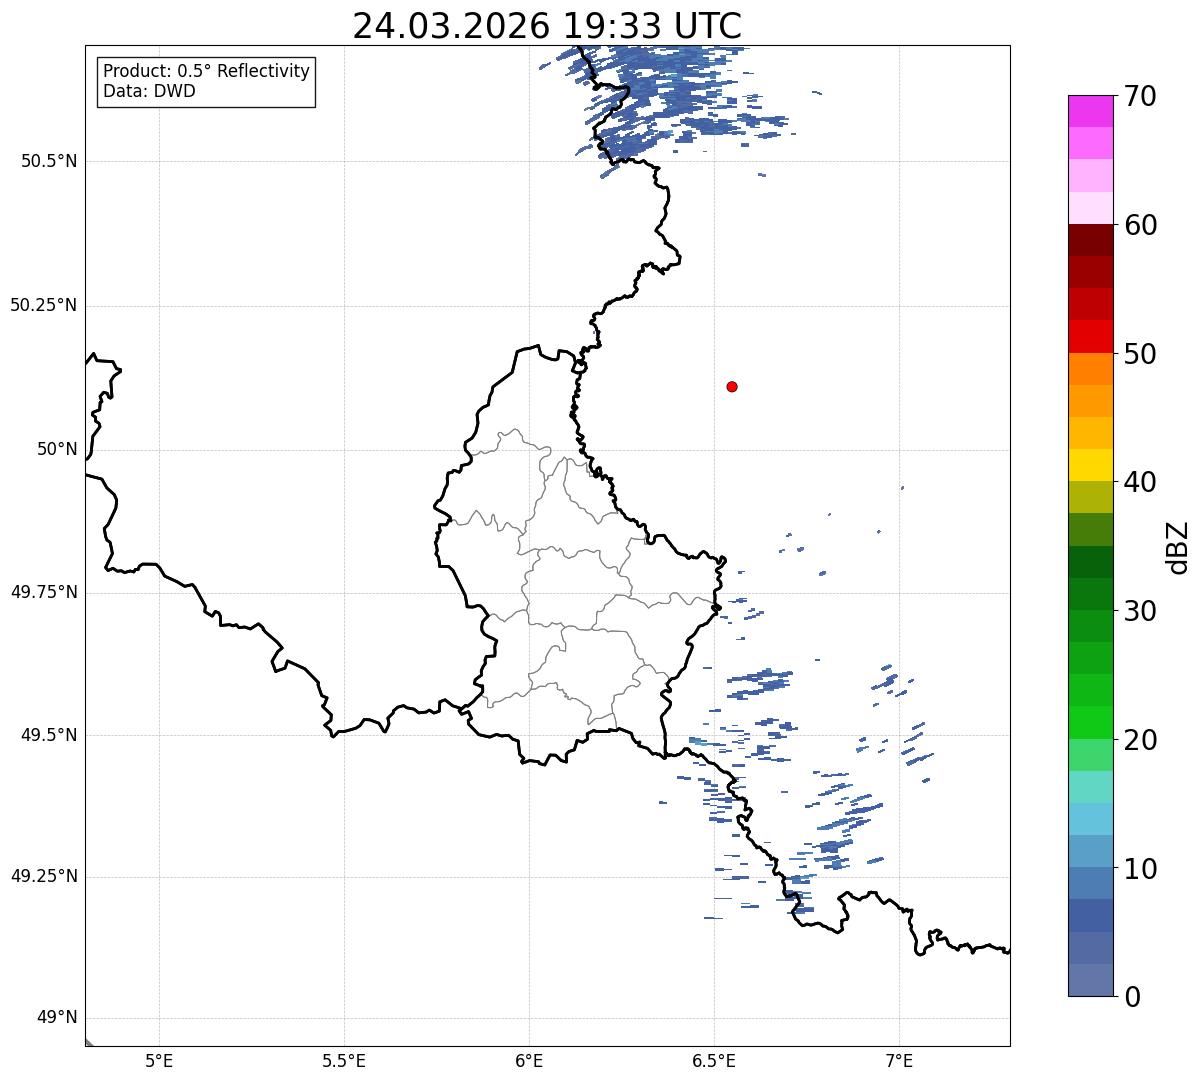Click the colorbar '10' tick label
Viewport: 1202px width, 1081px height.
point(1140,868)
